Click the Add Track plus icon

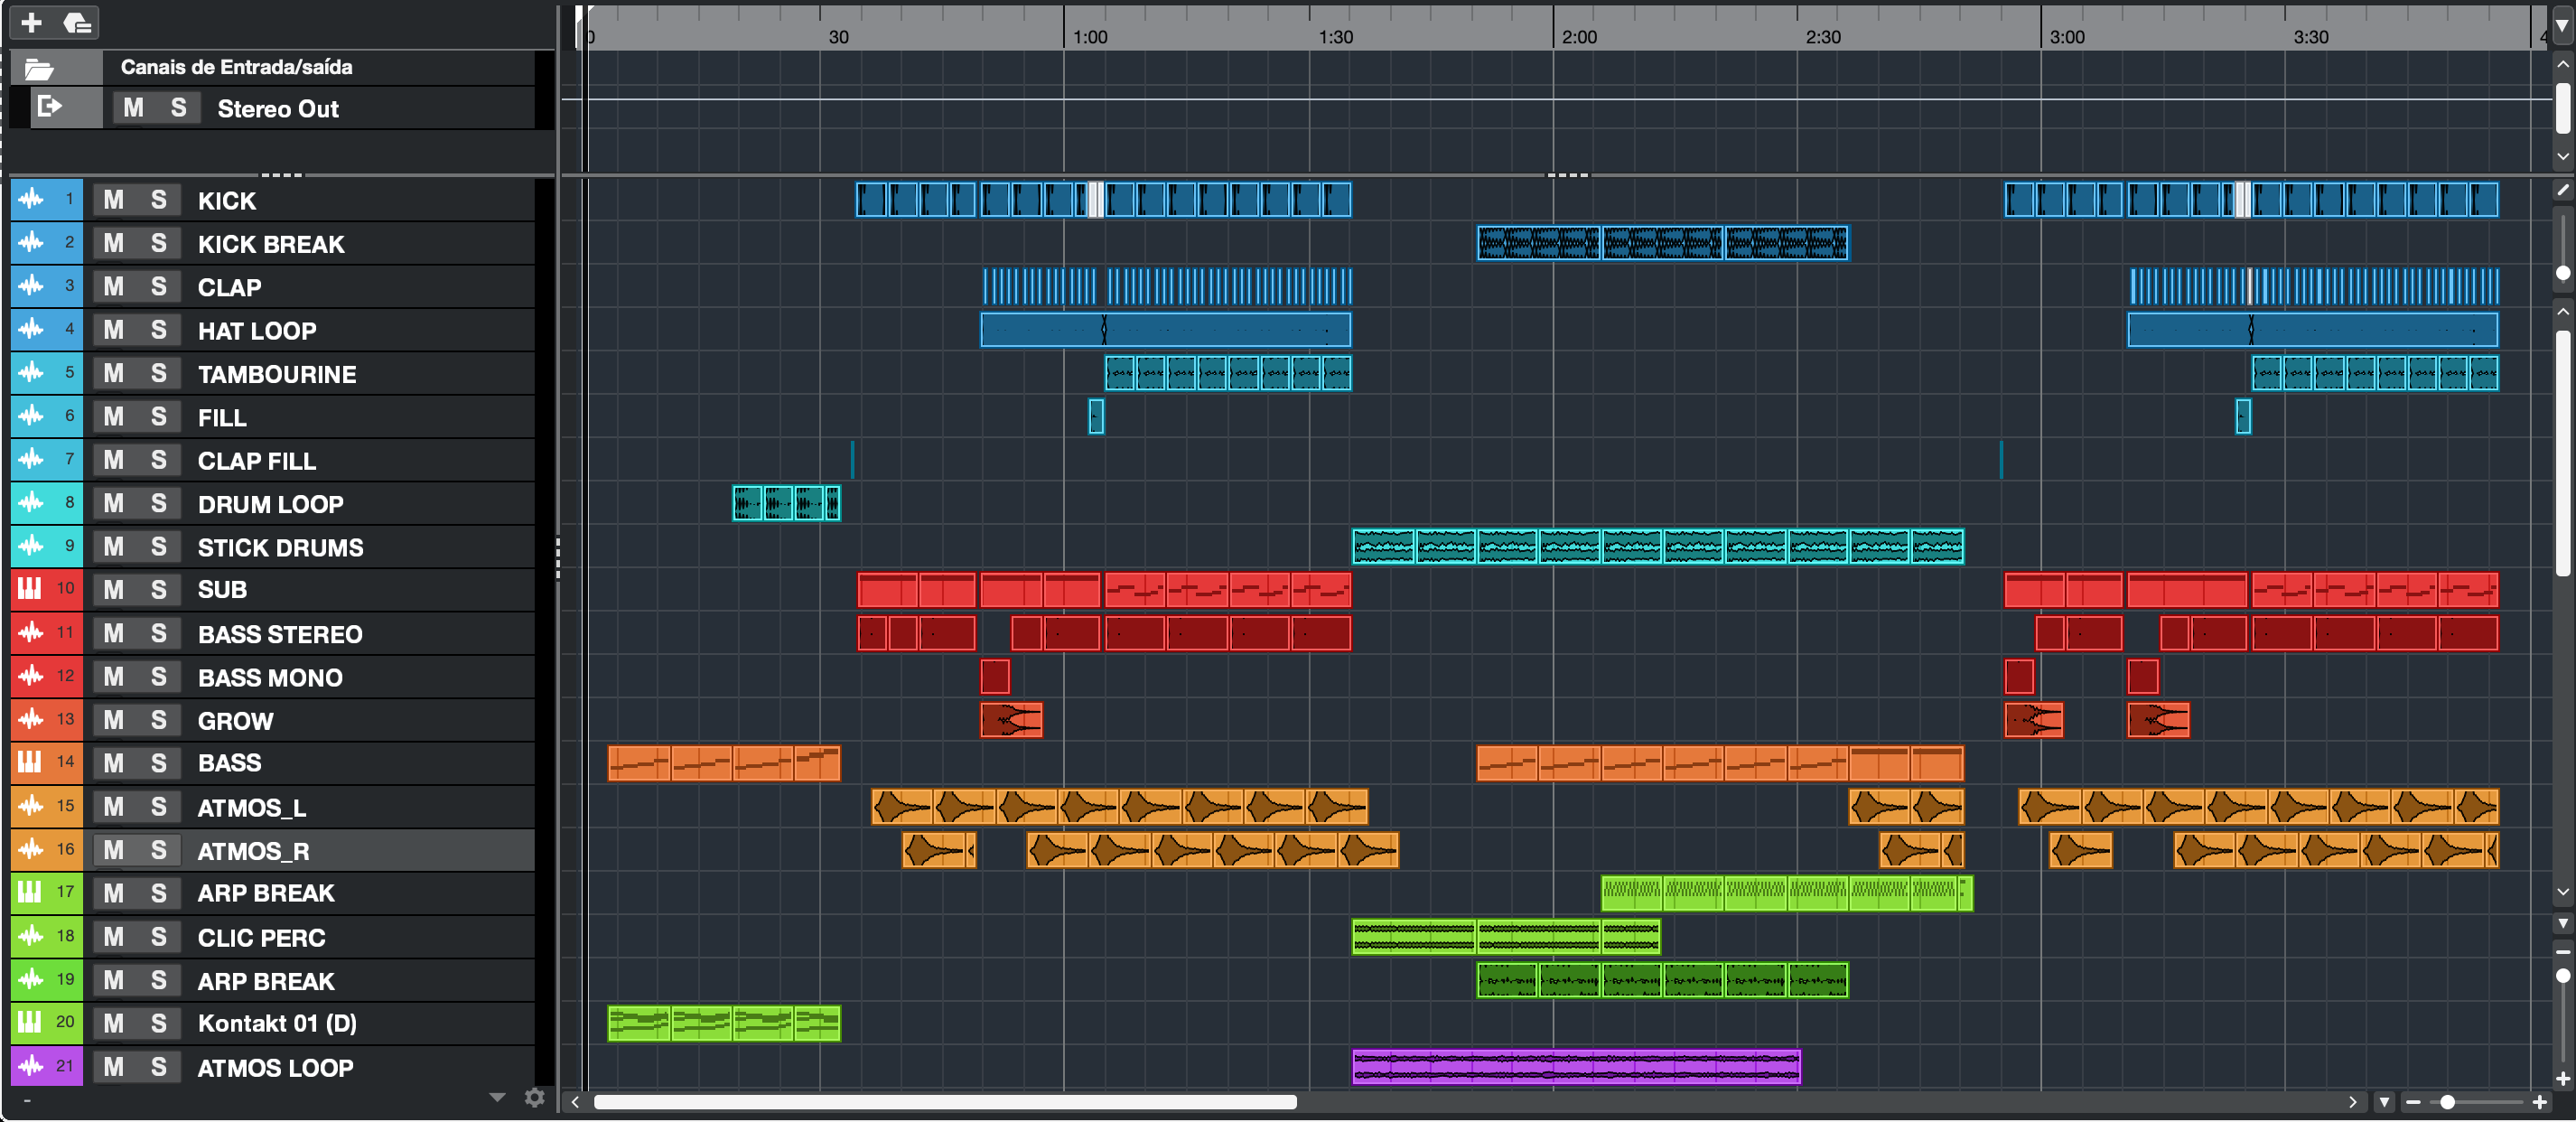click(31, 22)
